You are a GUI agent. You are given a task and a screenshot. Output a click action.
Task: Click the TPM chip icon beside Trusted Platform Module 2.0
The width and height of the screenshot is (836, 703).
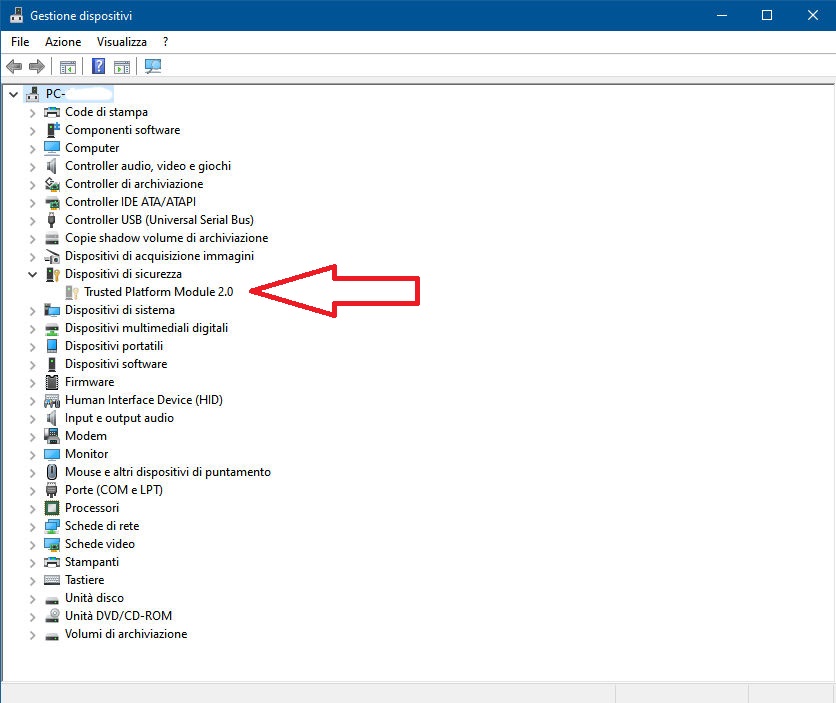[x=71, y=292]
